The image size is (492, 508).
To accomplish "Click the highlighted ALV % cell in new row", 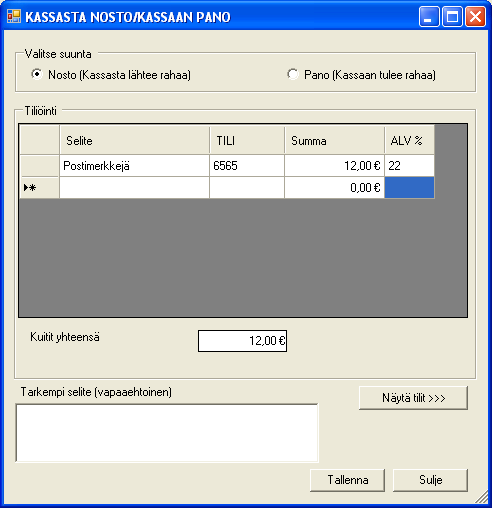I will [409, 188].
